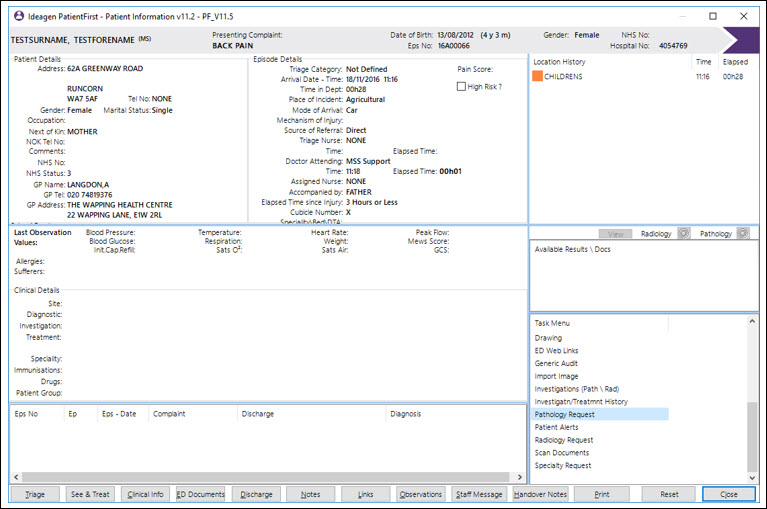This screenshot has width=767, height=509.
Task: Open Patient Alerts task
Action: 556,427
